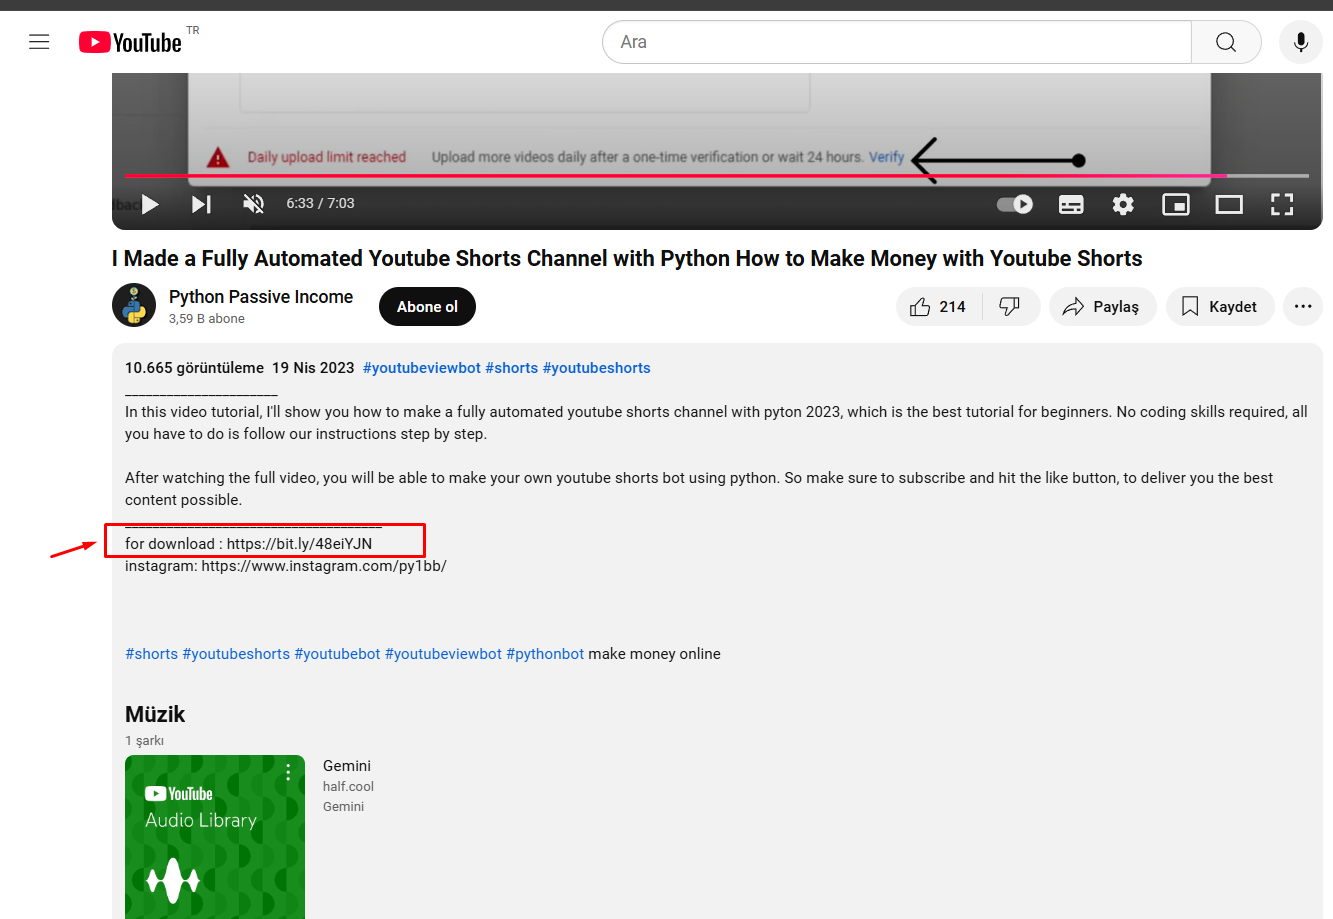Share the video with Paylaş
Viewport: 1333px width, 919px height.
coord(1102,307)
